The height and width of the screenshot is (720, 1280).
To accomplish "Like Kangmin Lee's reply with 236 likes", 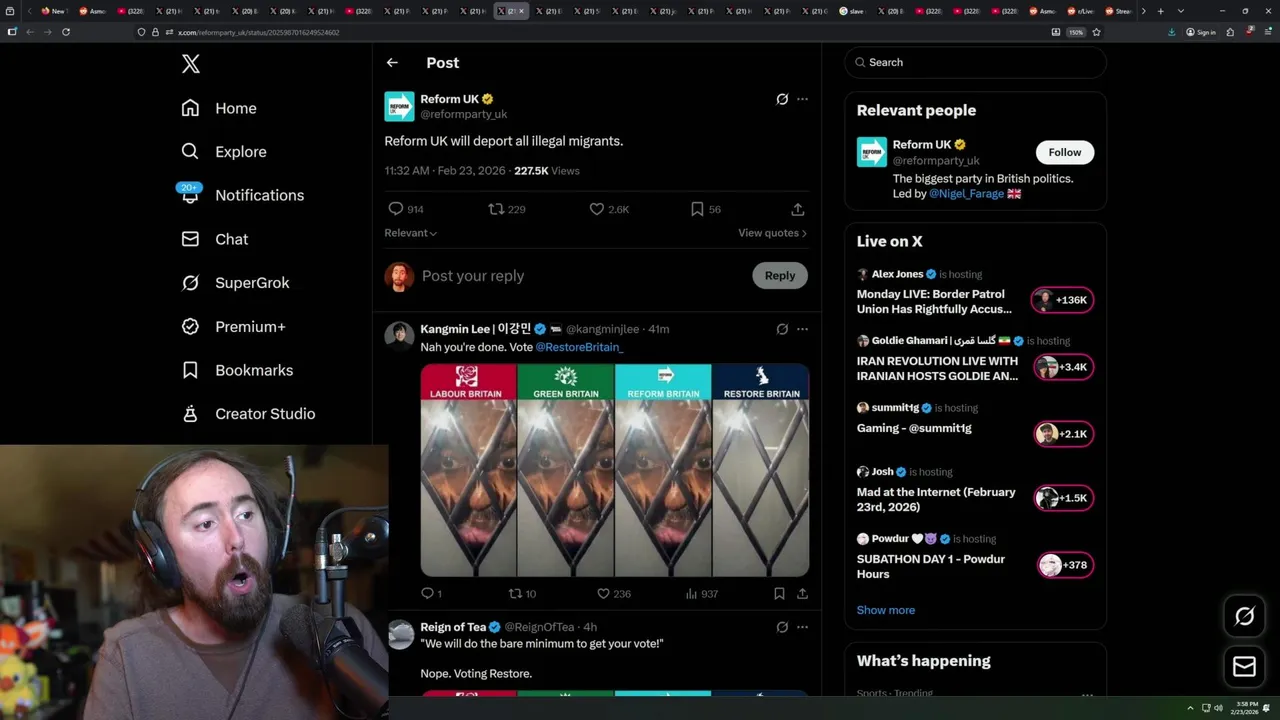I will tap(613, 593).
